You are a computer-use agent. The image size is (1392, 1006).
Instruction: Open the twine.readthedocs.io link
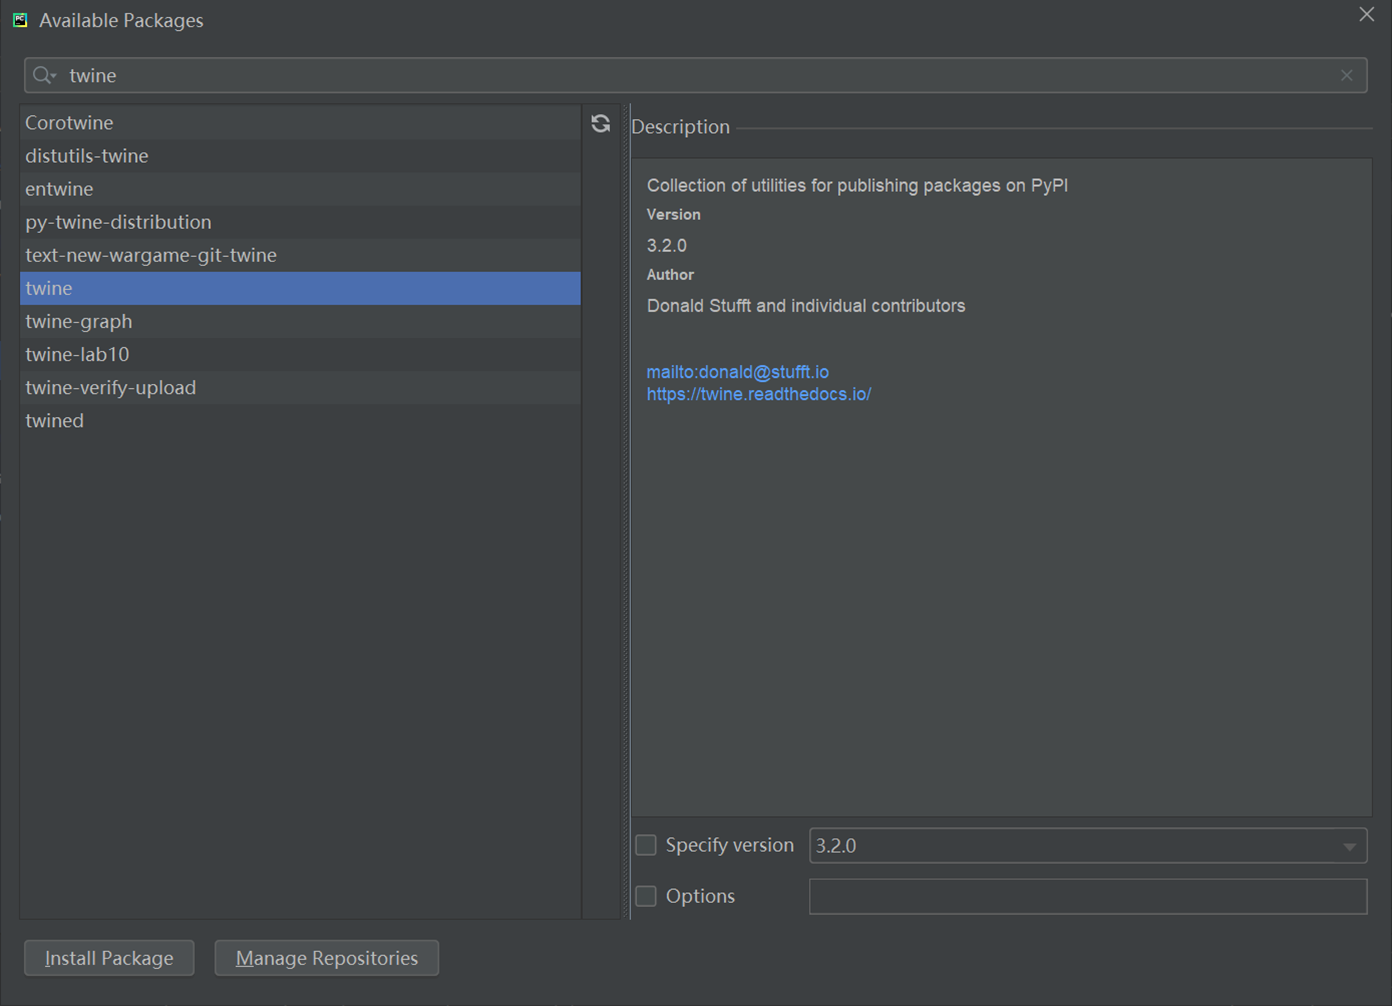pos(759,394)
